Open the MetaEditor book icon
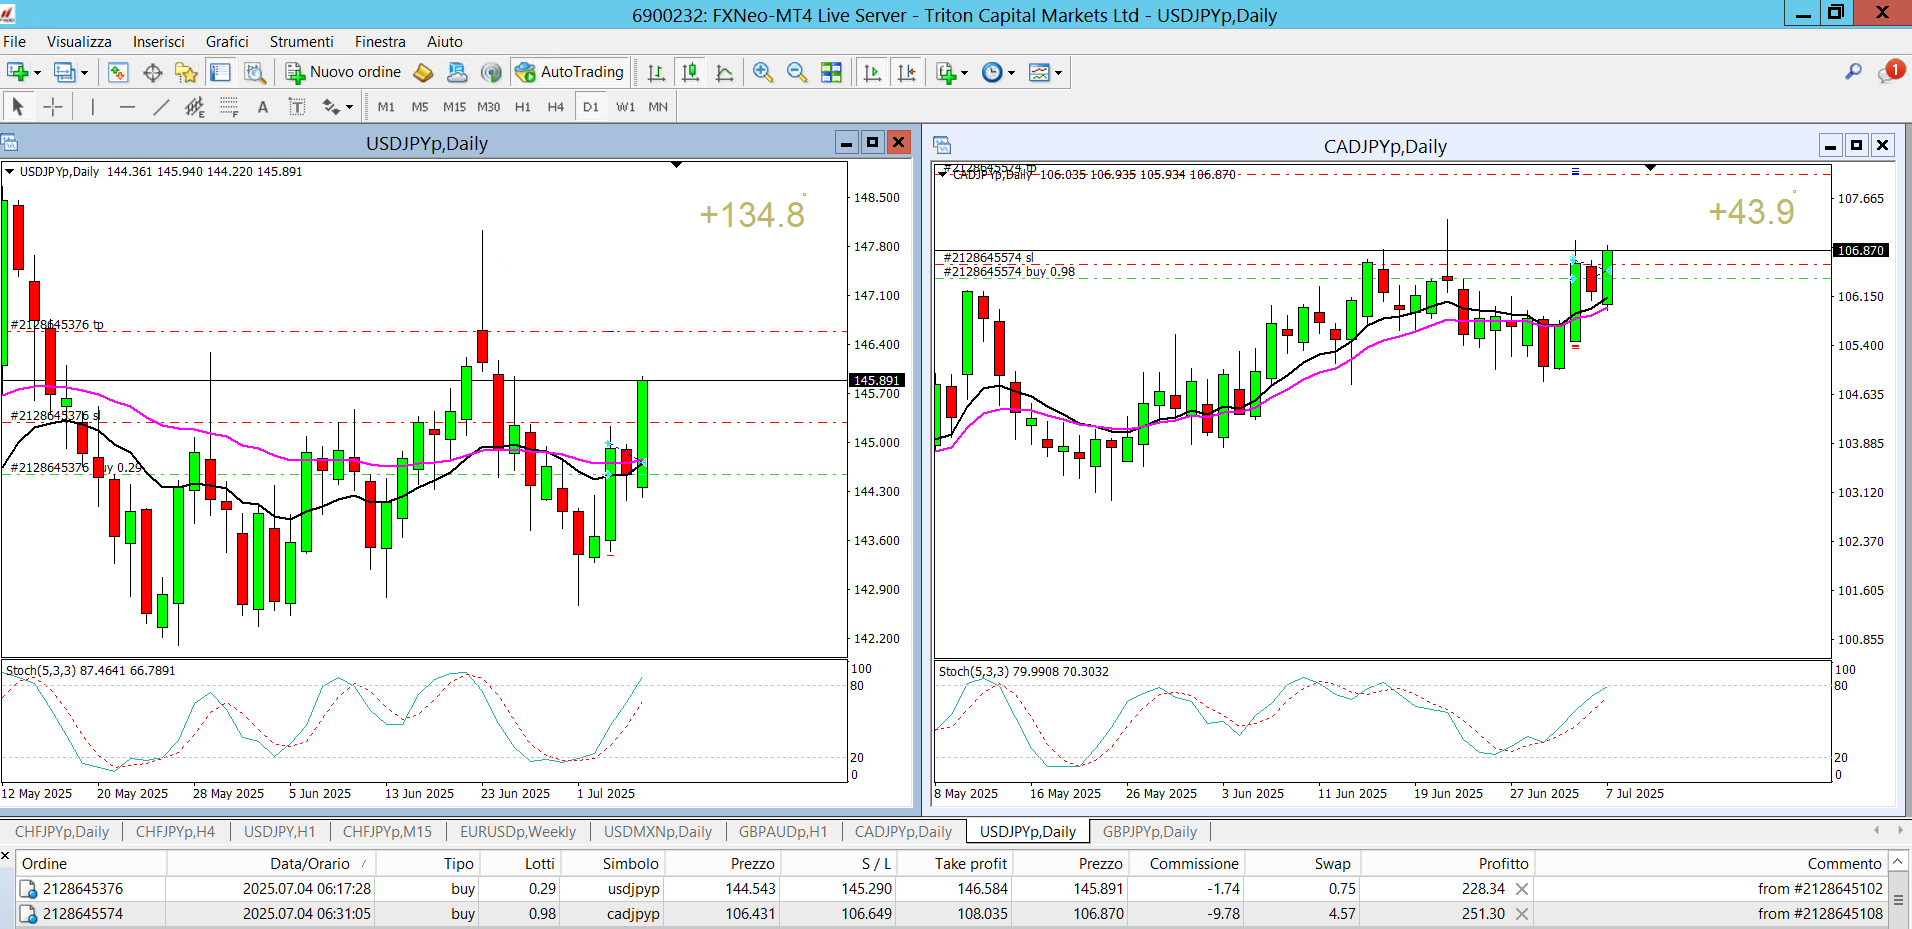The width and height of the screenshot is (1912, 929). pyautogui.click(x=423, y=72)
